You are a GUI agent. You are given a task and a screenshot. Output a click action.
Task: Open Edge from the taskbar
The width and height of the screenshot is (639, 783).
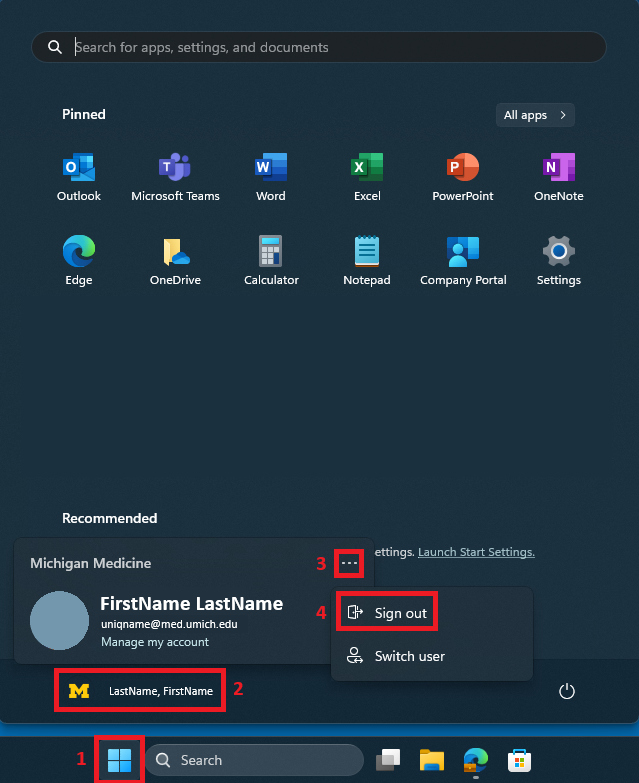[476, 760]
